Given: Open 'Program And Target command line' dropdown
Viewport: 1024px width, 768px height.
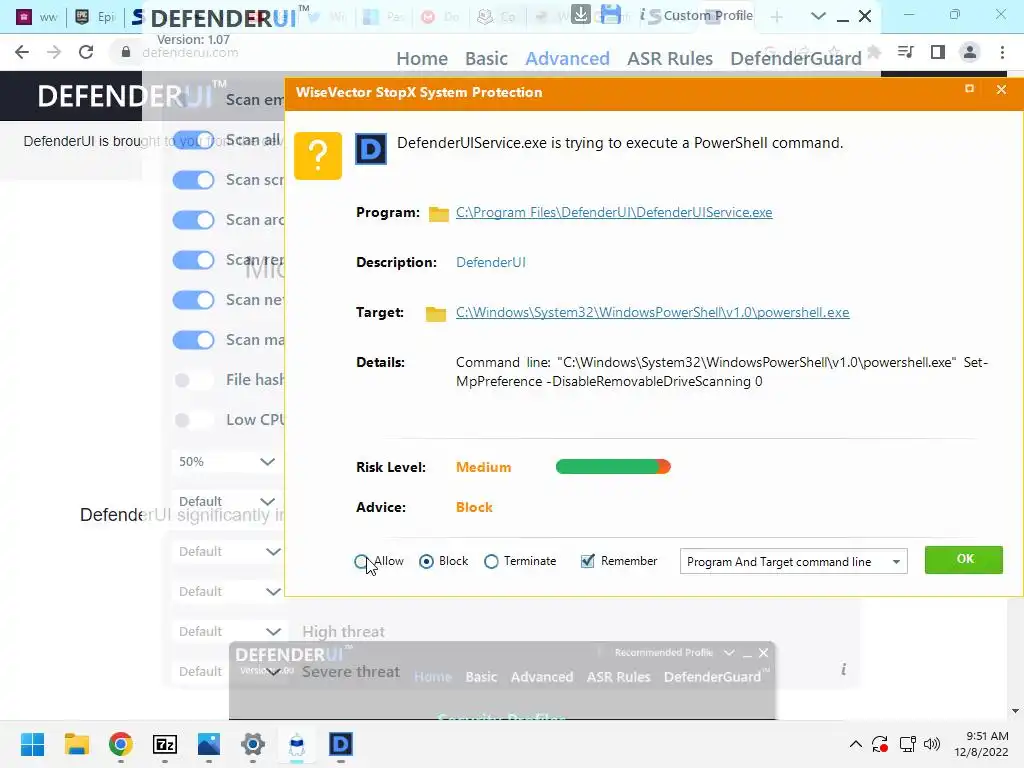Looking at the screenshot, I should point(793,562).
